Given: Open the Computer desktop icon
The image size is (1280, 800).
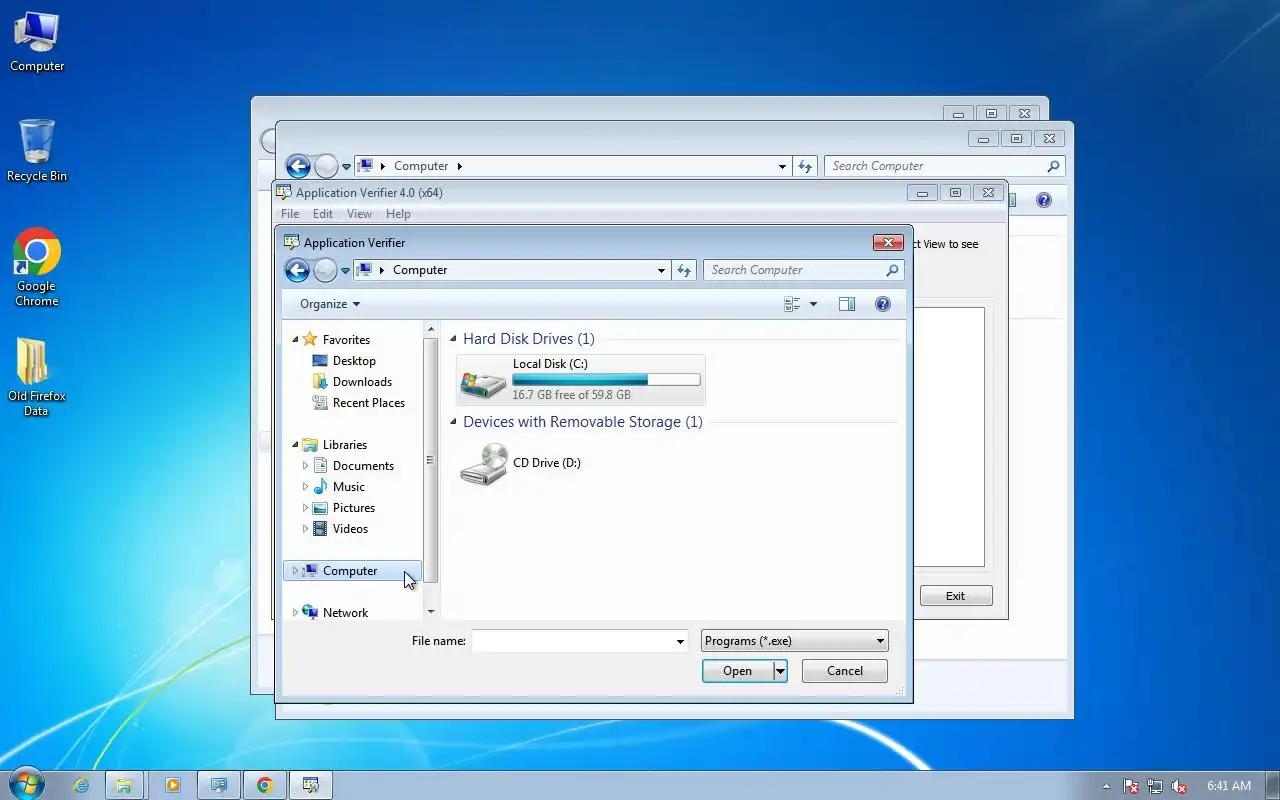Looking at the screenshot, I should click(37, 42).
